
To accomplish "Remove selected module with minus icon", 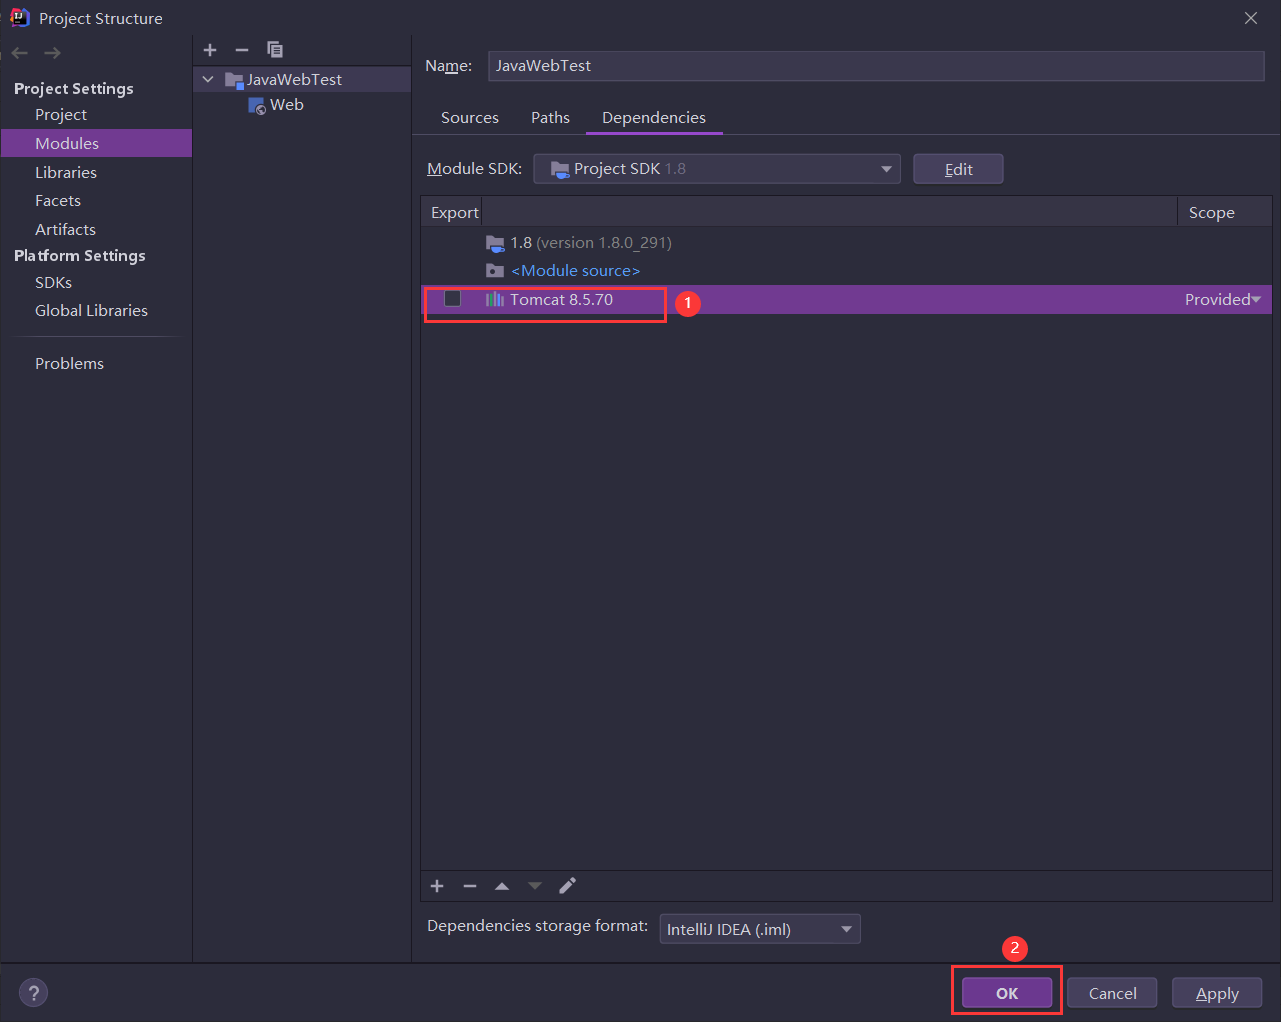I will coord(242,49).
